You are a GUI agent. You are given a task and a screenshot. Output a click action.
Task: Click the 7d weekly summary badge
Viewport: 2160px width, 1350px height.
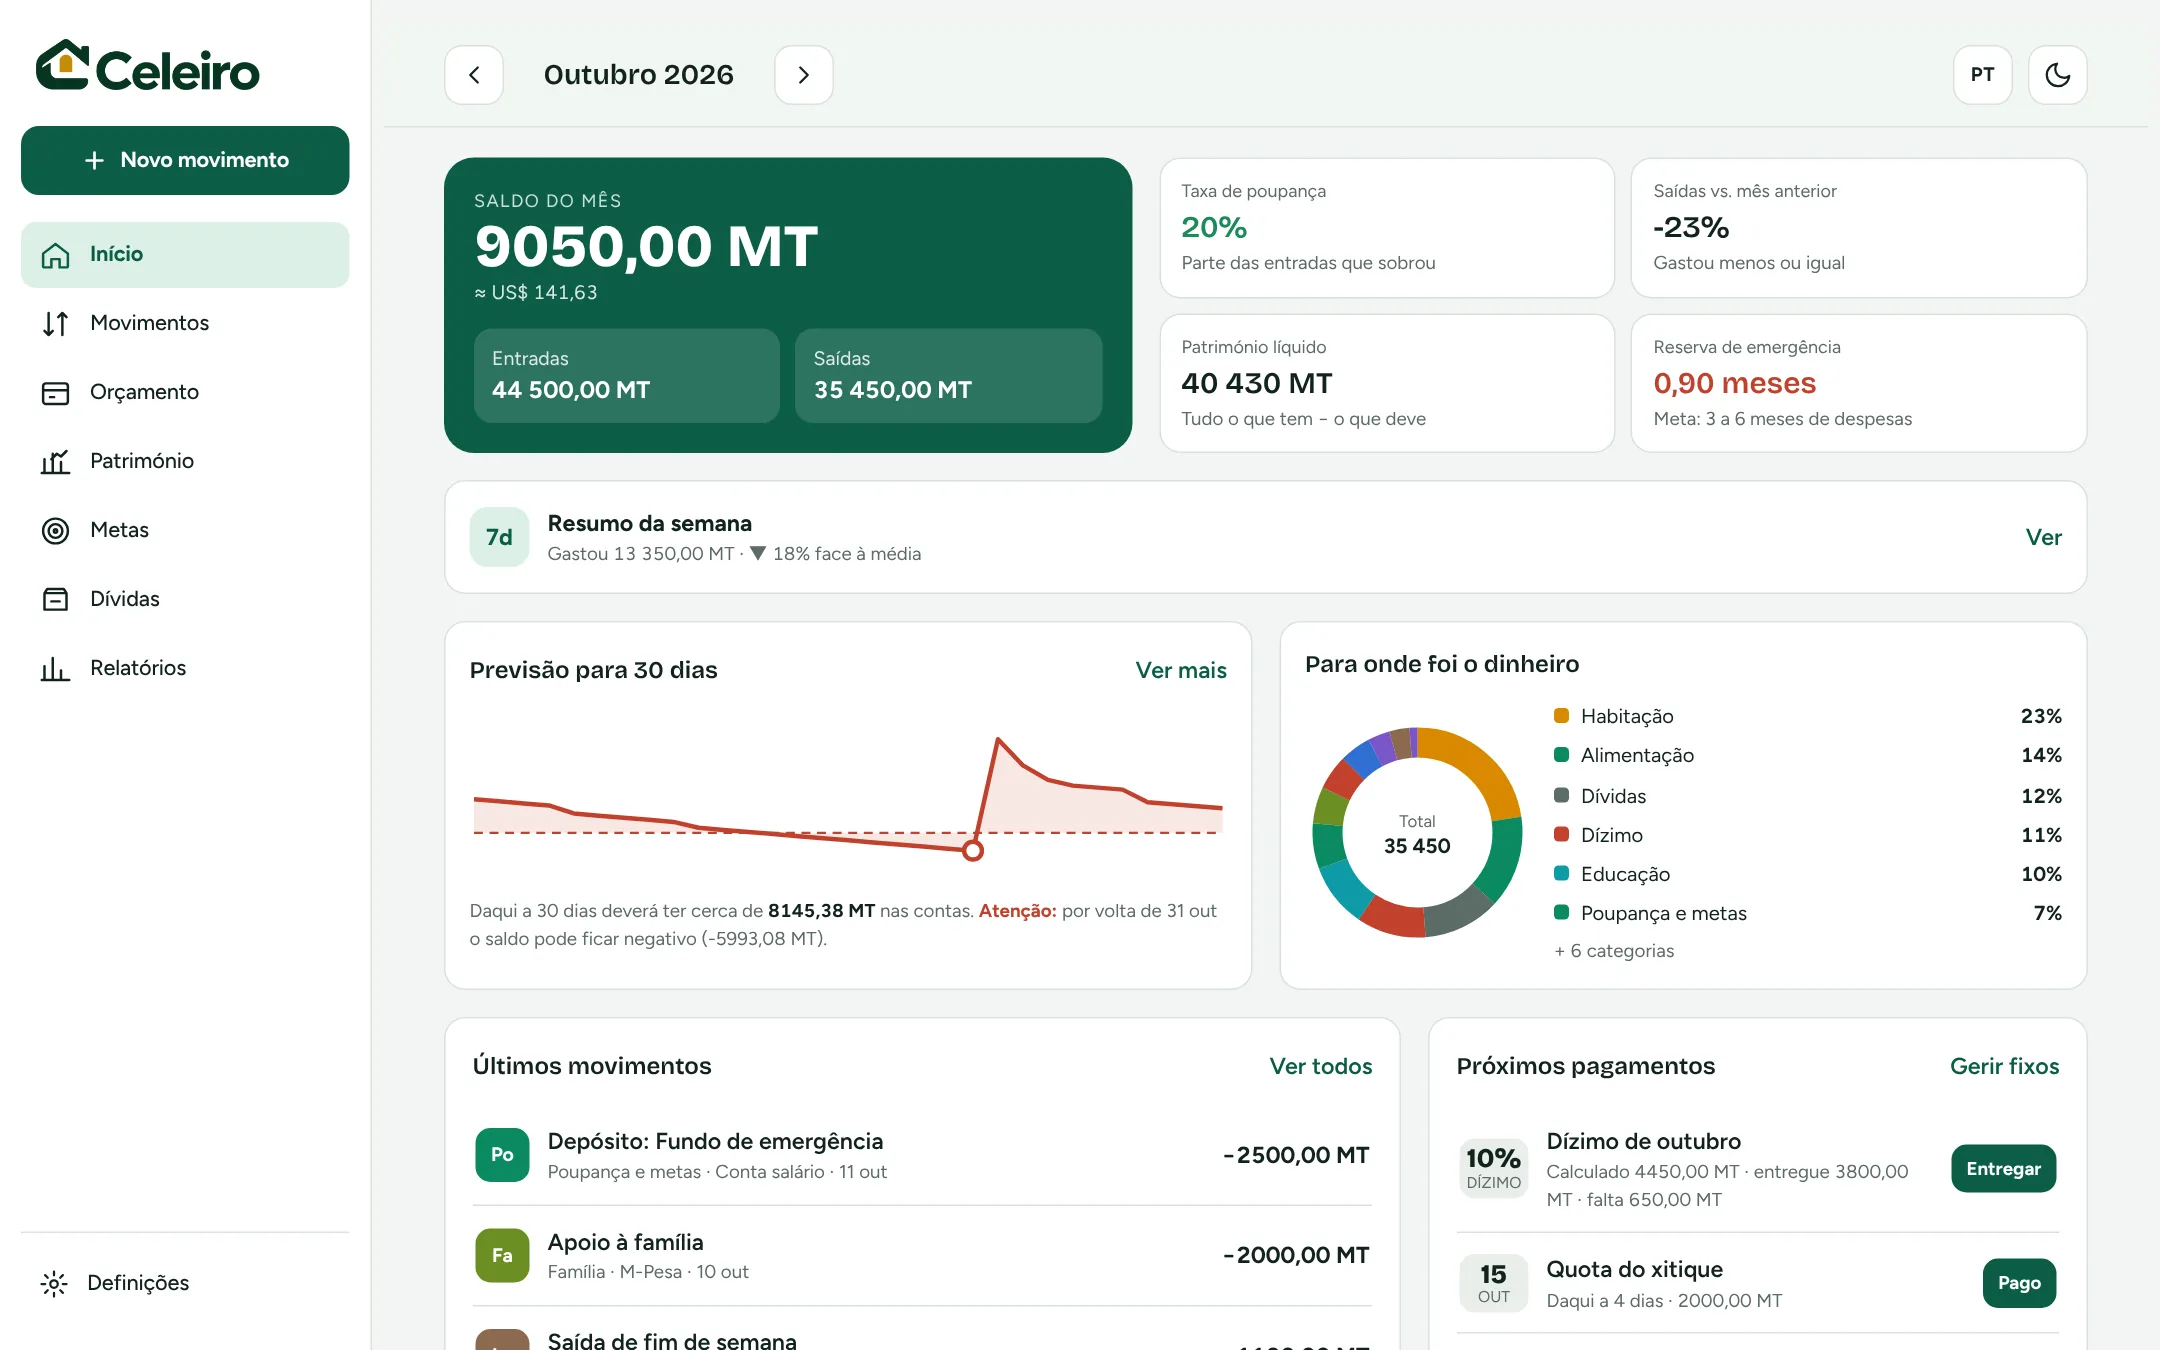(x=499, y=537)
